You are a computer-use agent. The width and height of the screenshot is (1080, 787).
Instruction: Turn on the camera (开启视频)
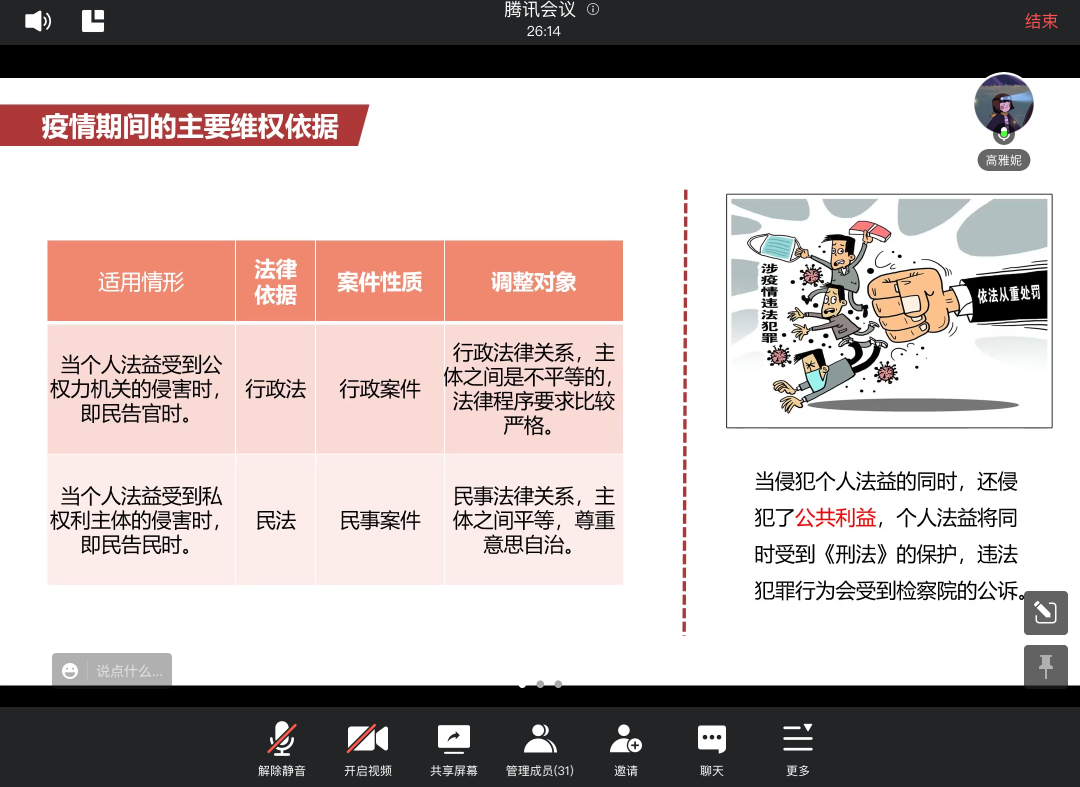click(367, 741)
